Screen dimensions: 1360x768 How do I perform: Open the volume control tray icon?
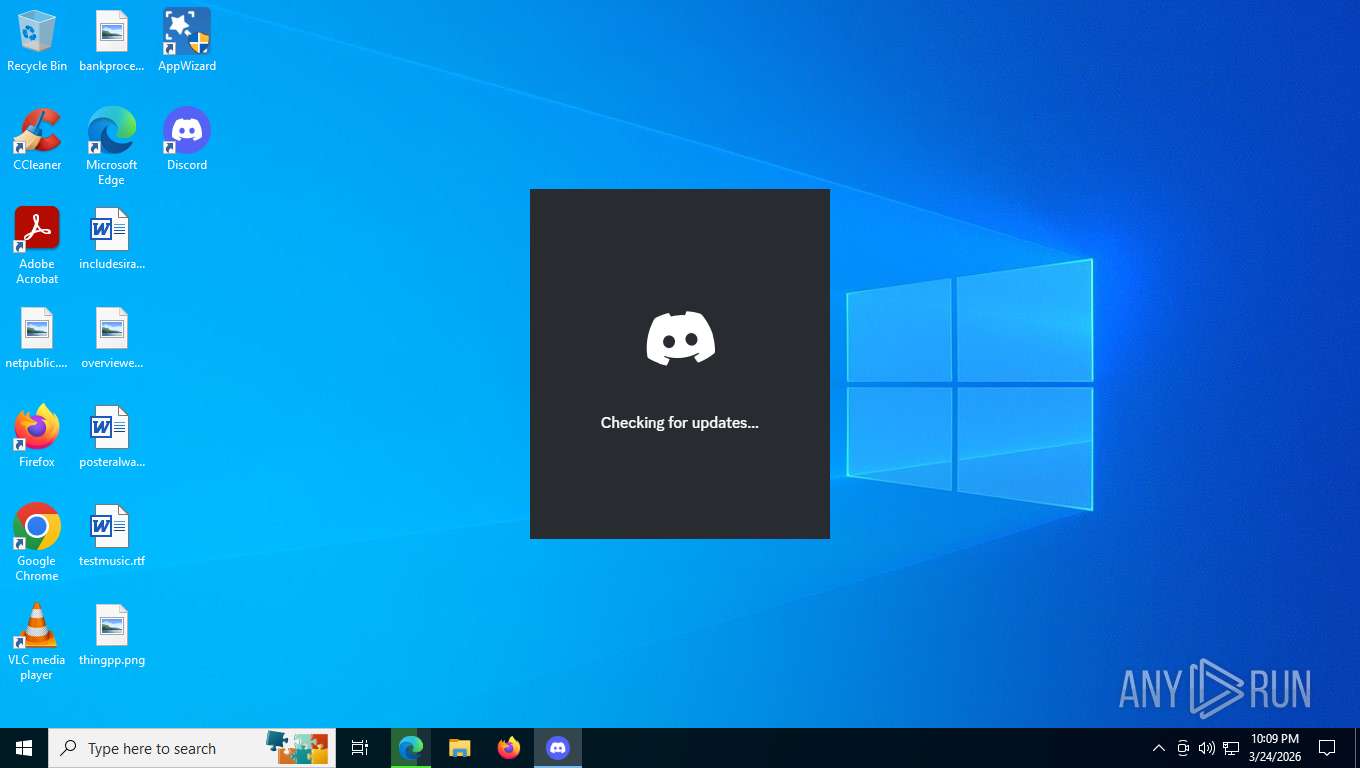pyautogui.click(x=1207, y=748)
